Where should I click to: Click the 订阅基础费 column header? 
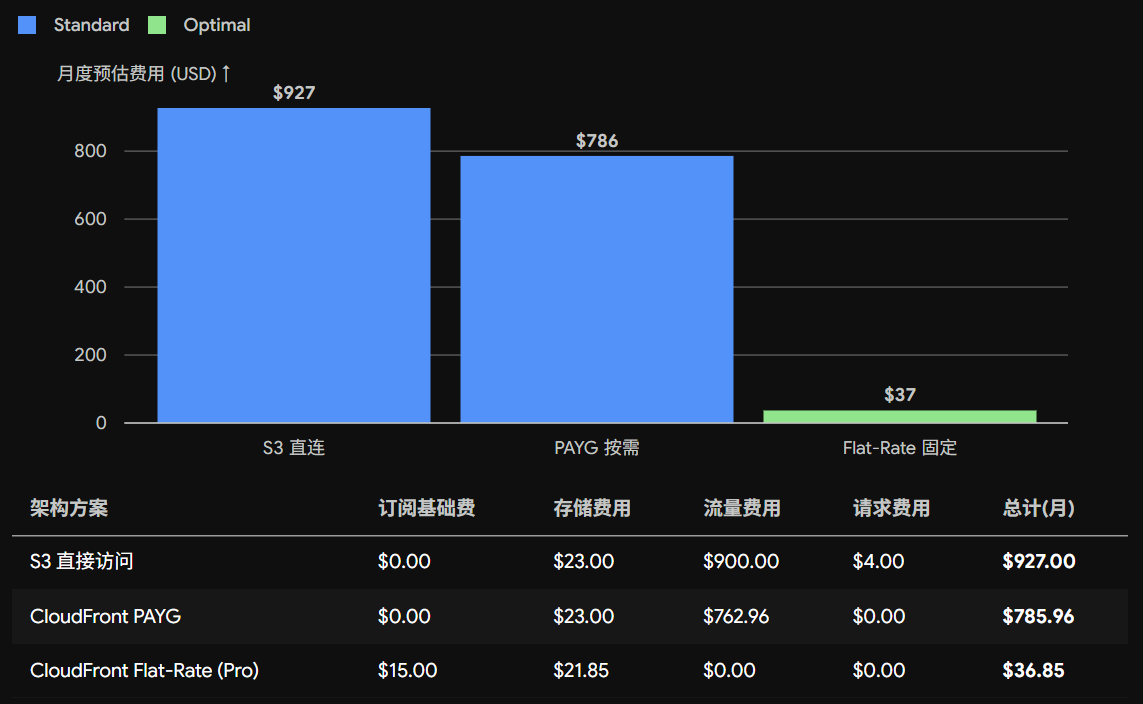[x=426, y=508]
